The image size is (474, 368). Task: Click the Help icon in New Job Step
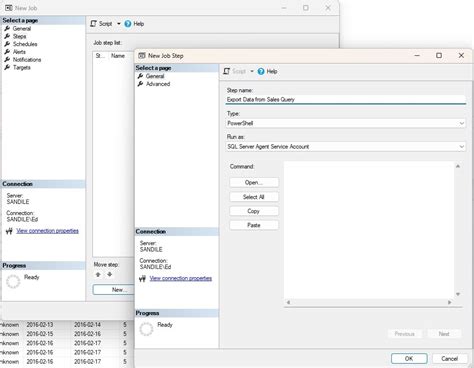pos(261,71)
